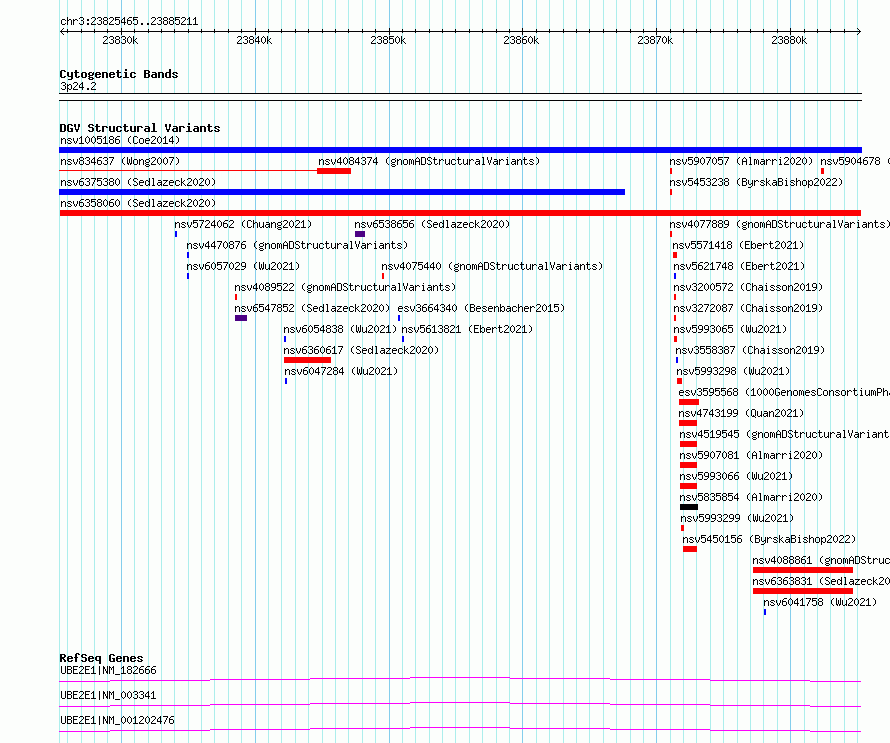The image size is (890, 743).
Task: Click the DGV Structural Variants track title
Action: [140, 128]
